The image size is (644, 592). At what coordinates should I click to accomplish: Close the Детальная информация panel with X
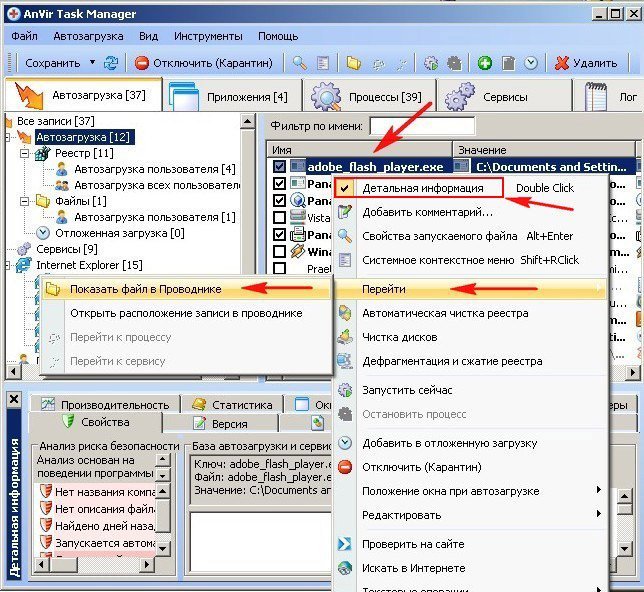(14, 399)
